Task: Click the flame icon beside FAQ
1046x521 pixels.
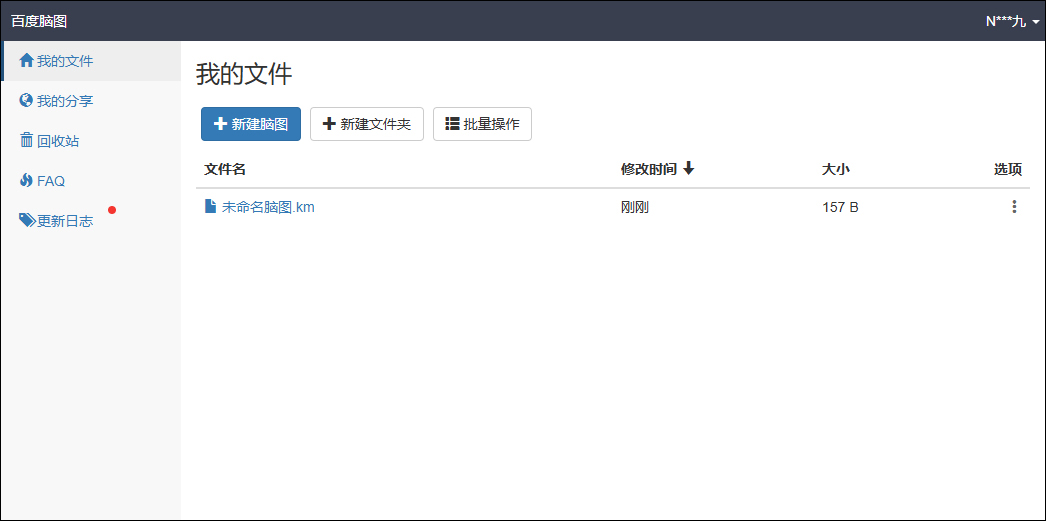Action: coord(27,181)
